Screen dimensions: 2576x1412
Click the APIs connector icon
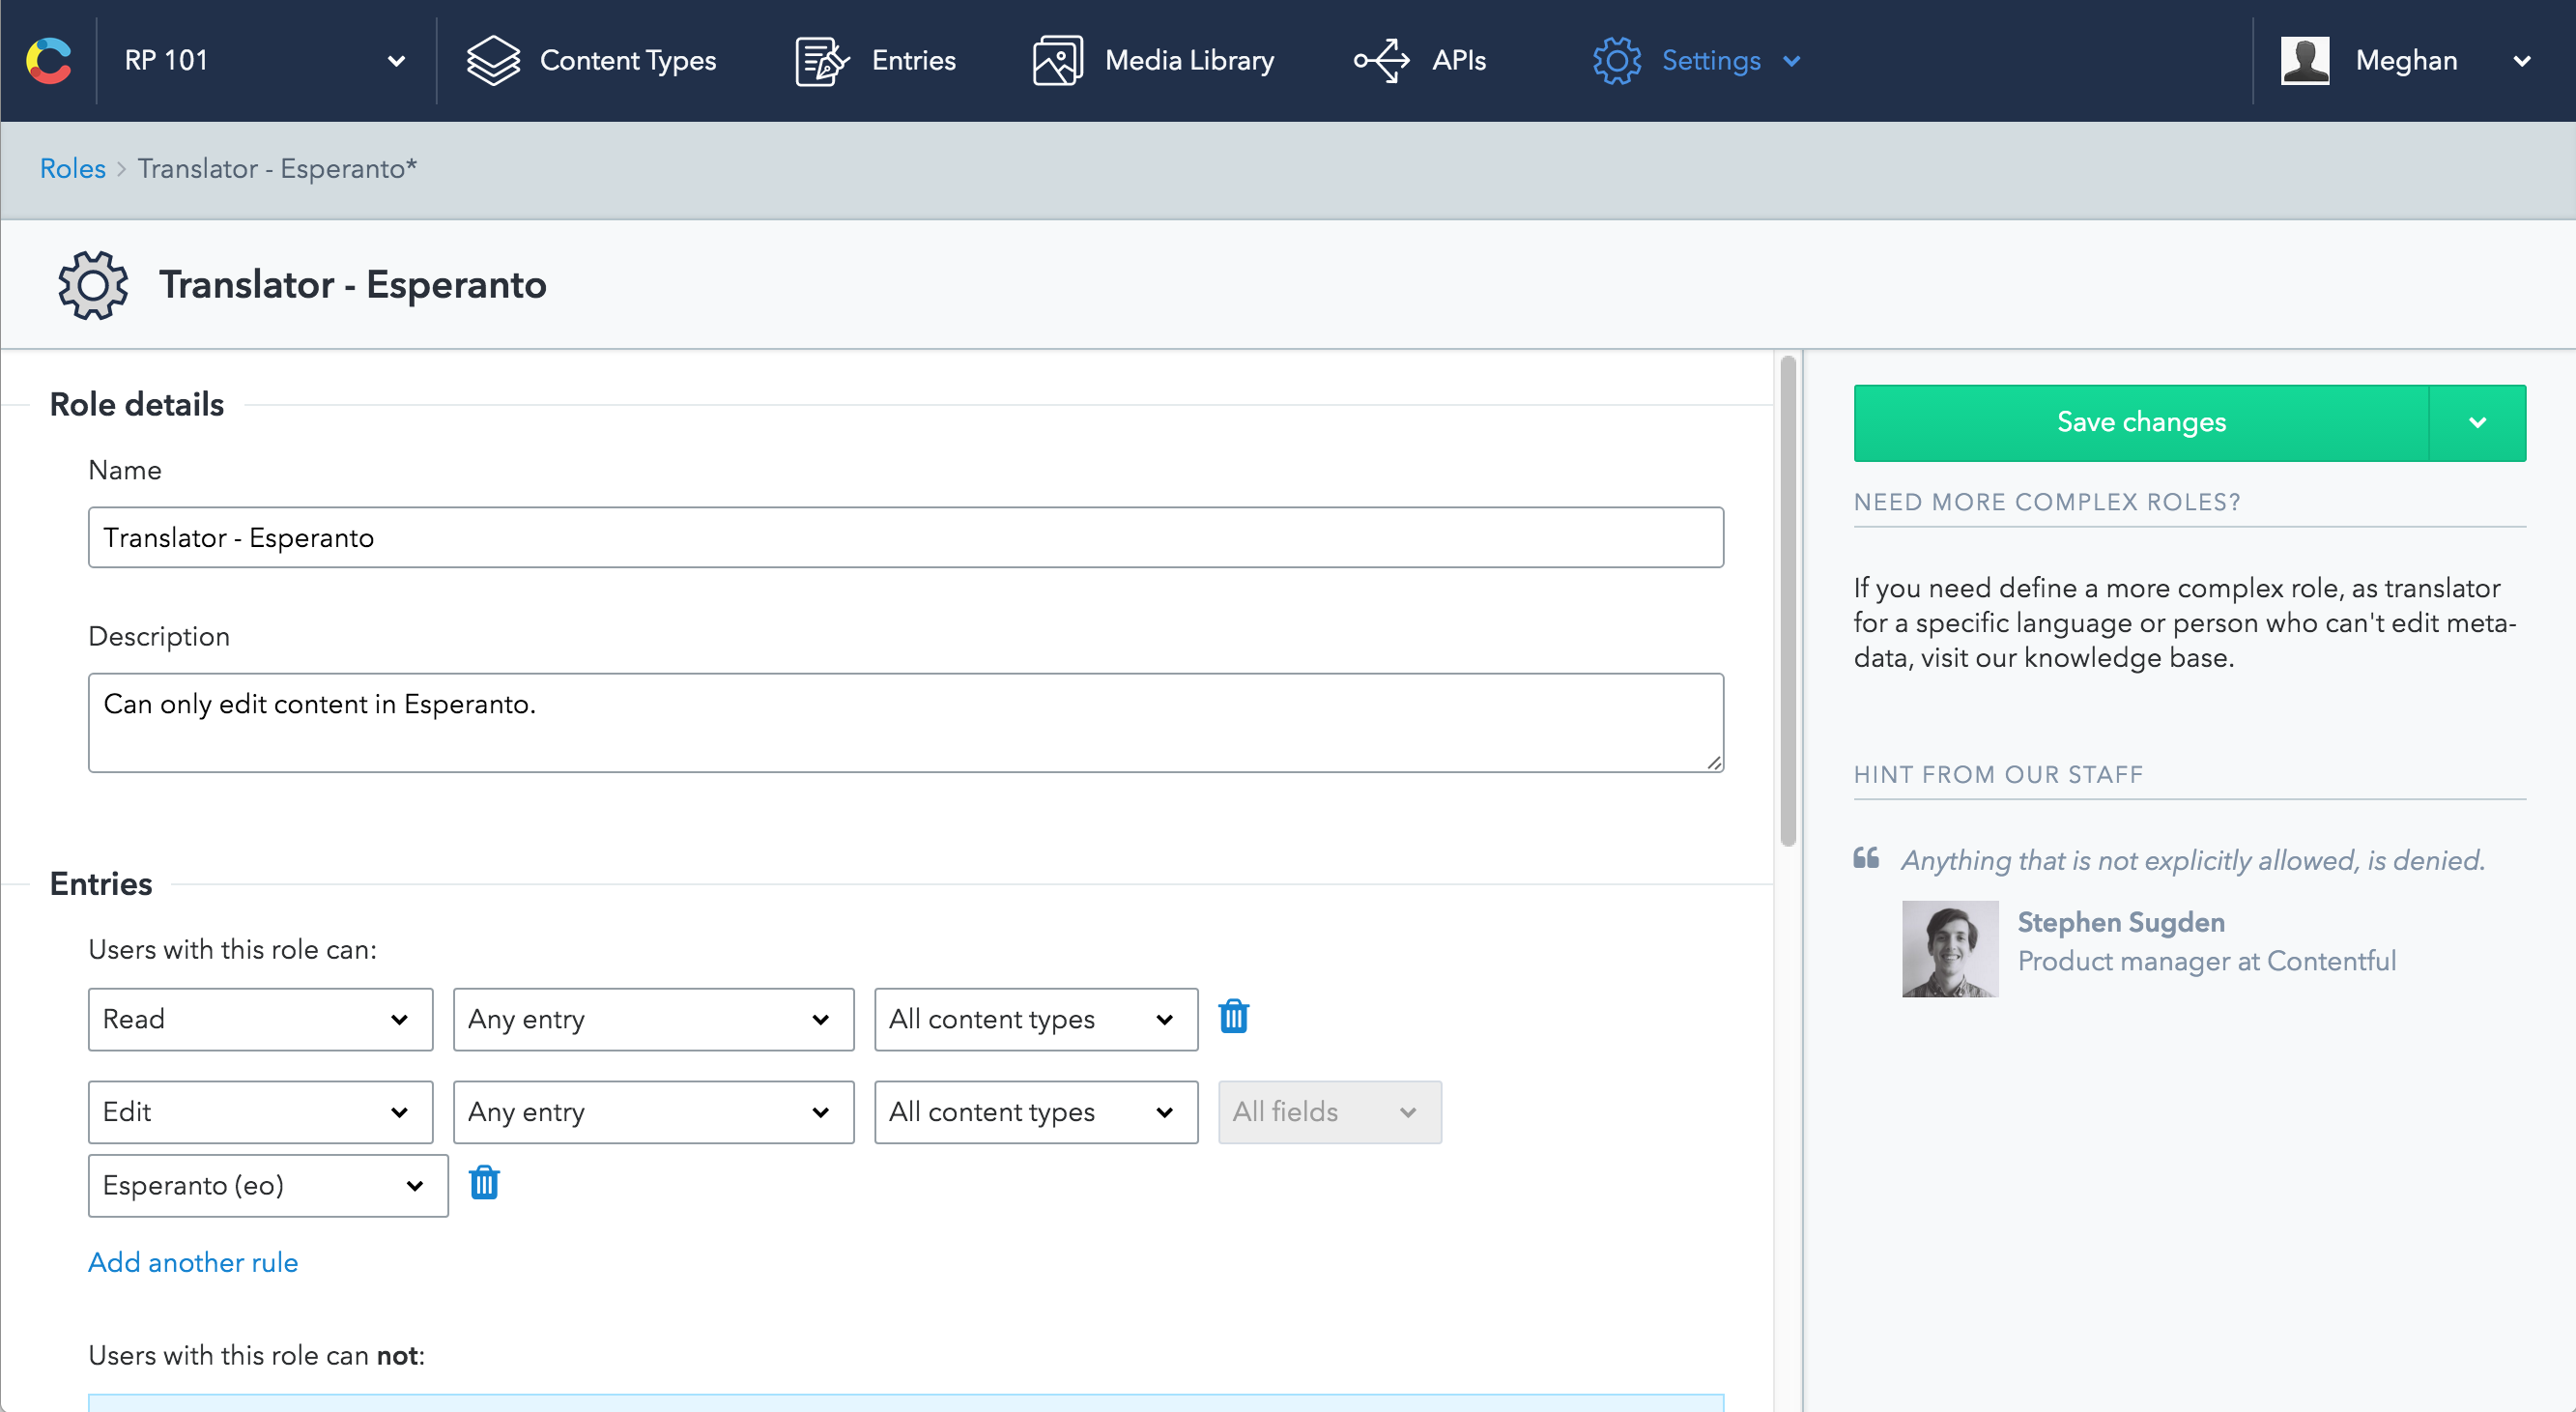click(1381, 60)
